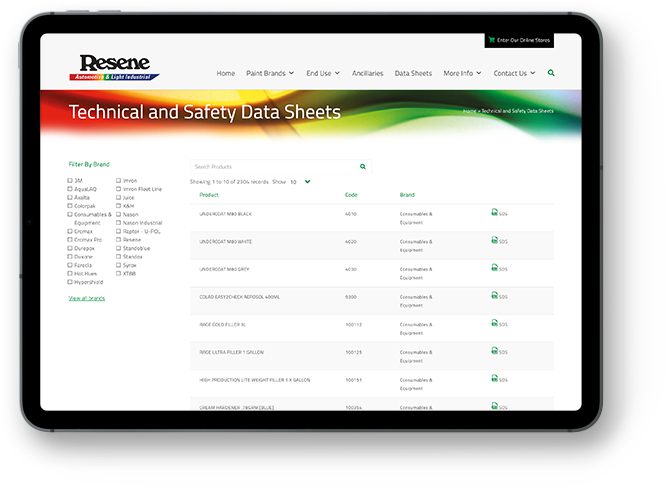The height and width of the screenshot is (488, 666).
Task: Click the header search magnifier icon
Action: 551,73
